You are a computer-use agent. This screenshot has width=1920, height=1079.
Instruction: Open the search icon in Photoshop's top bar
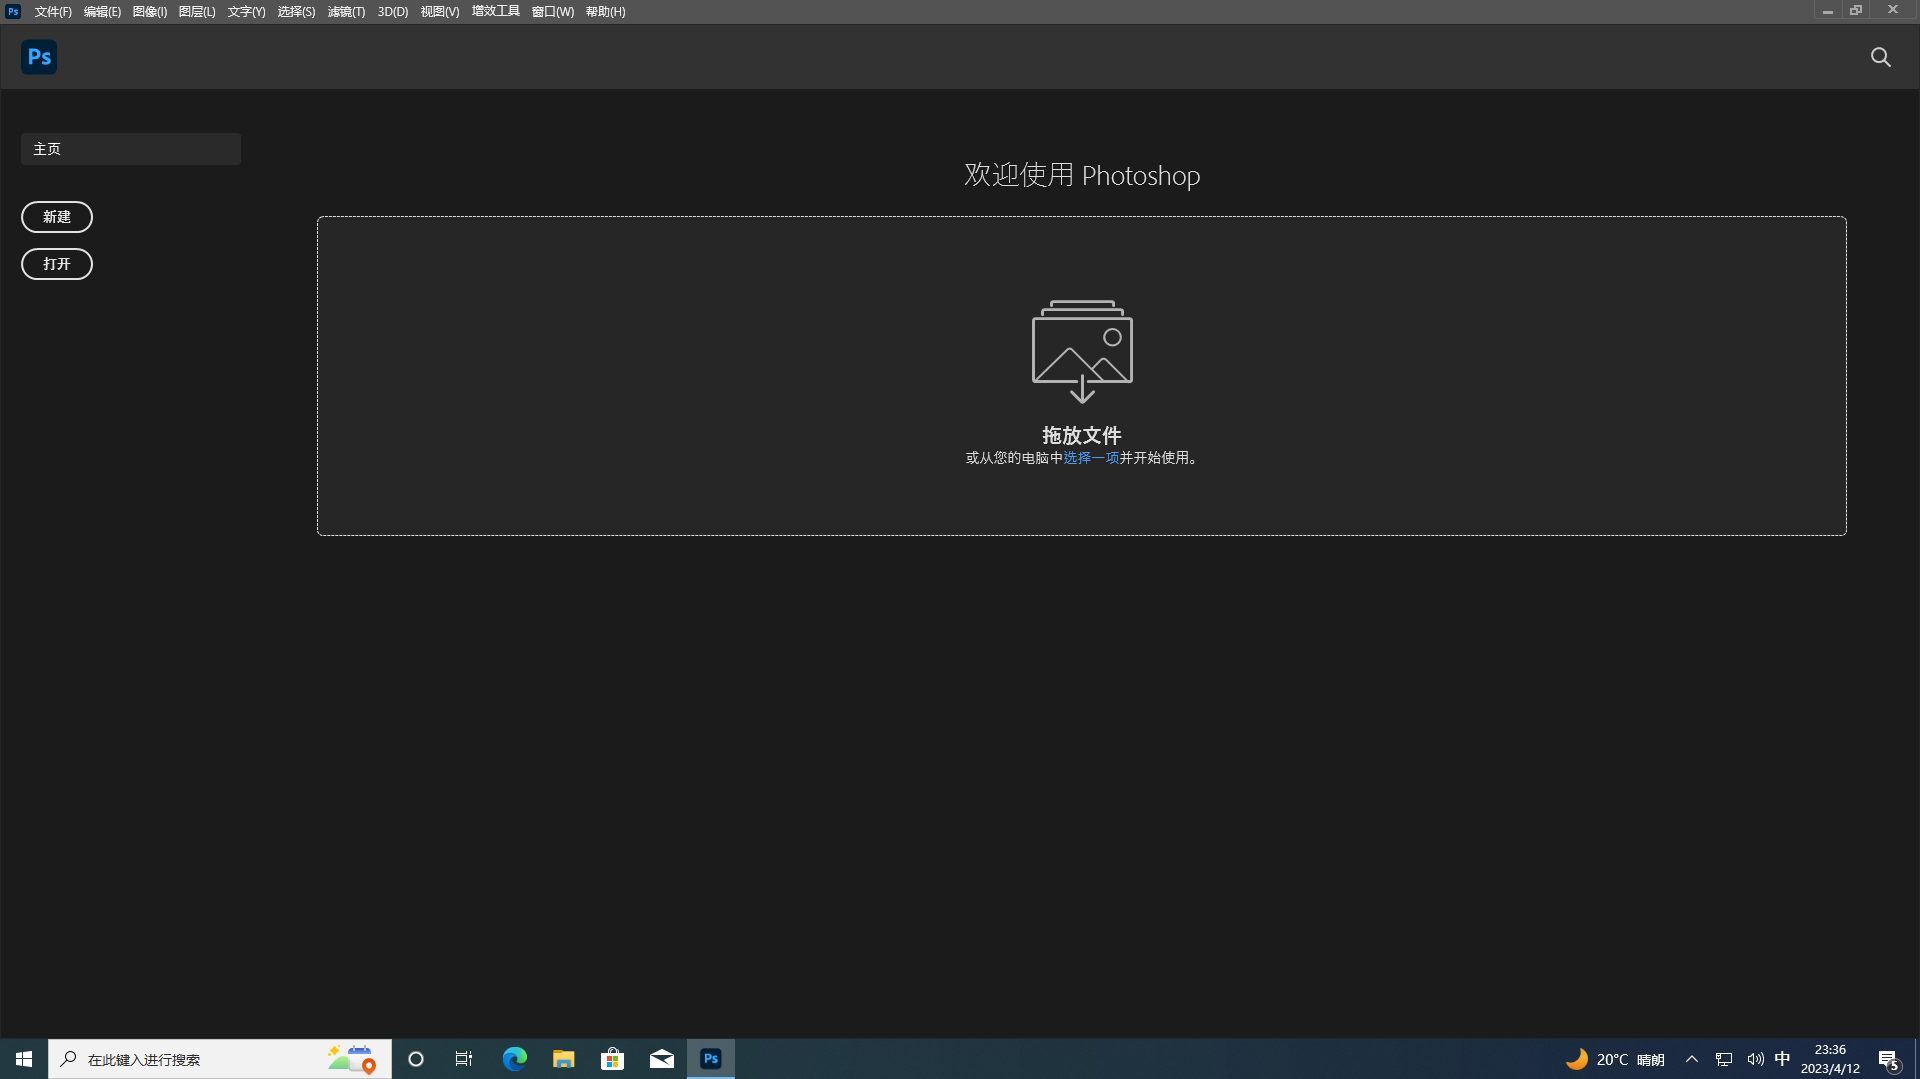click(1881, 57)
